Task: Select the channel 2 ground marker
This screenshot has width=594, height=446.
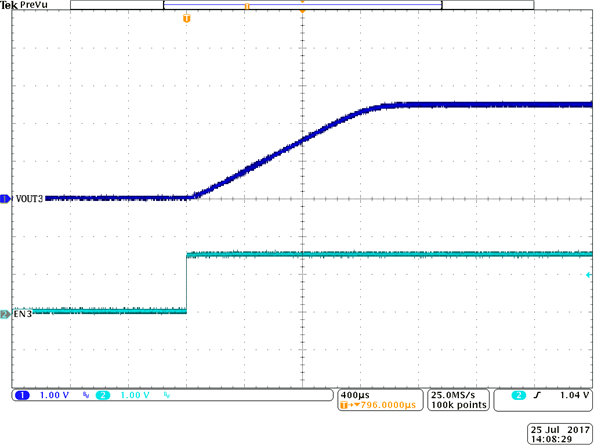Action: [5, 315]
